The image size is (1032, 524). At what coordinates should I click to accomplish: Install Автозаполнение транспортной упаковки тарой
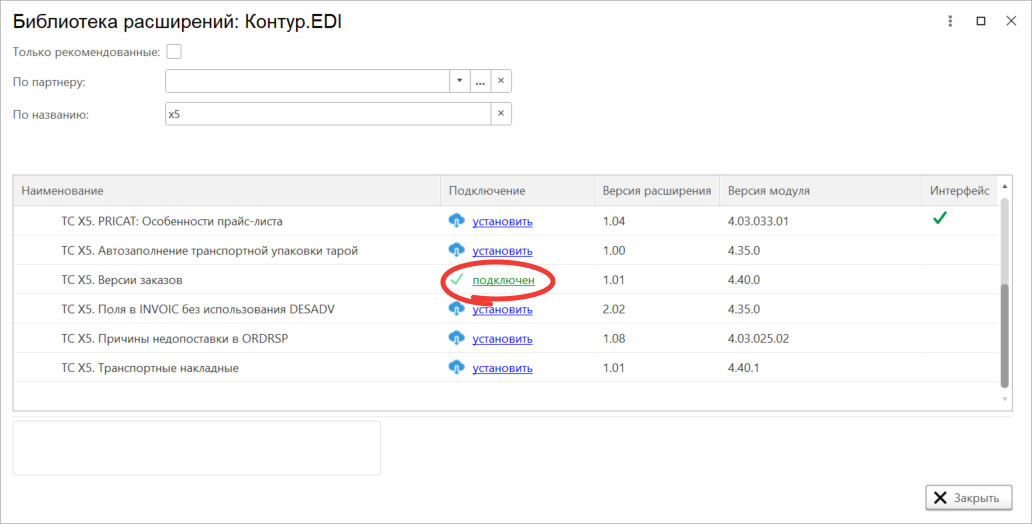[502, 251]
